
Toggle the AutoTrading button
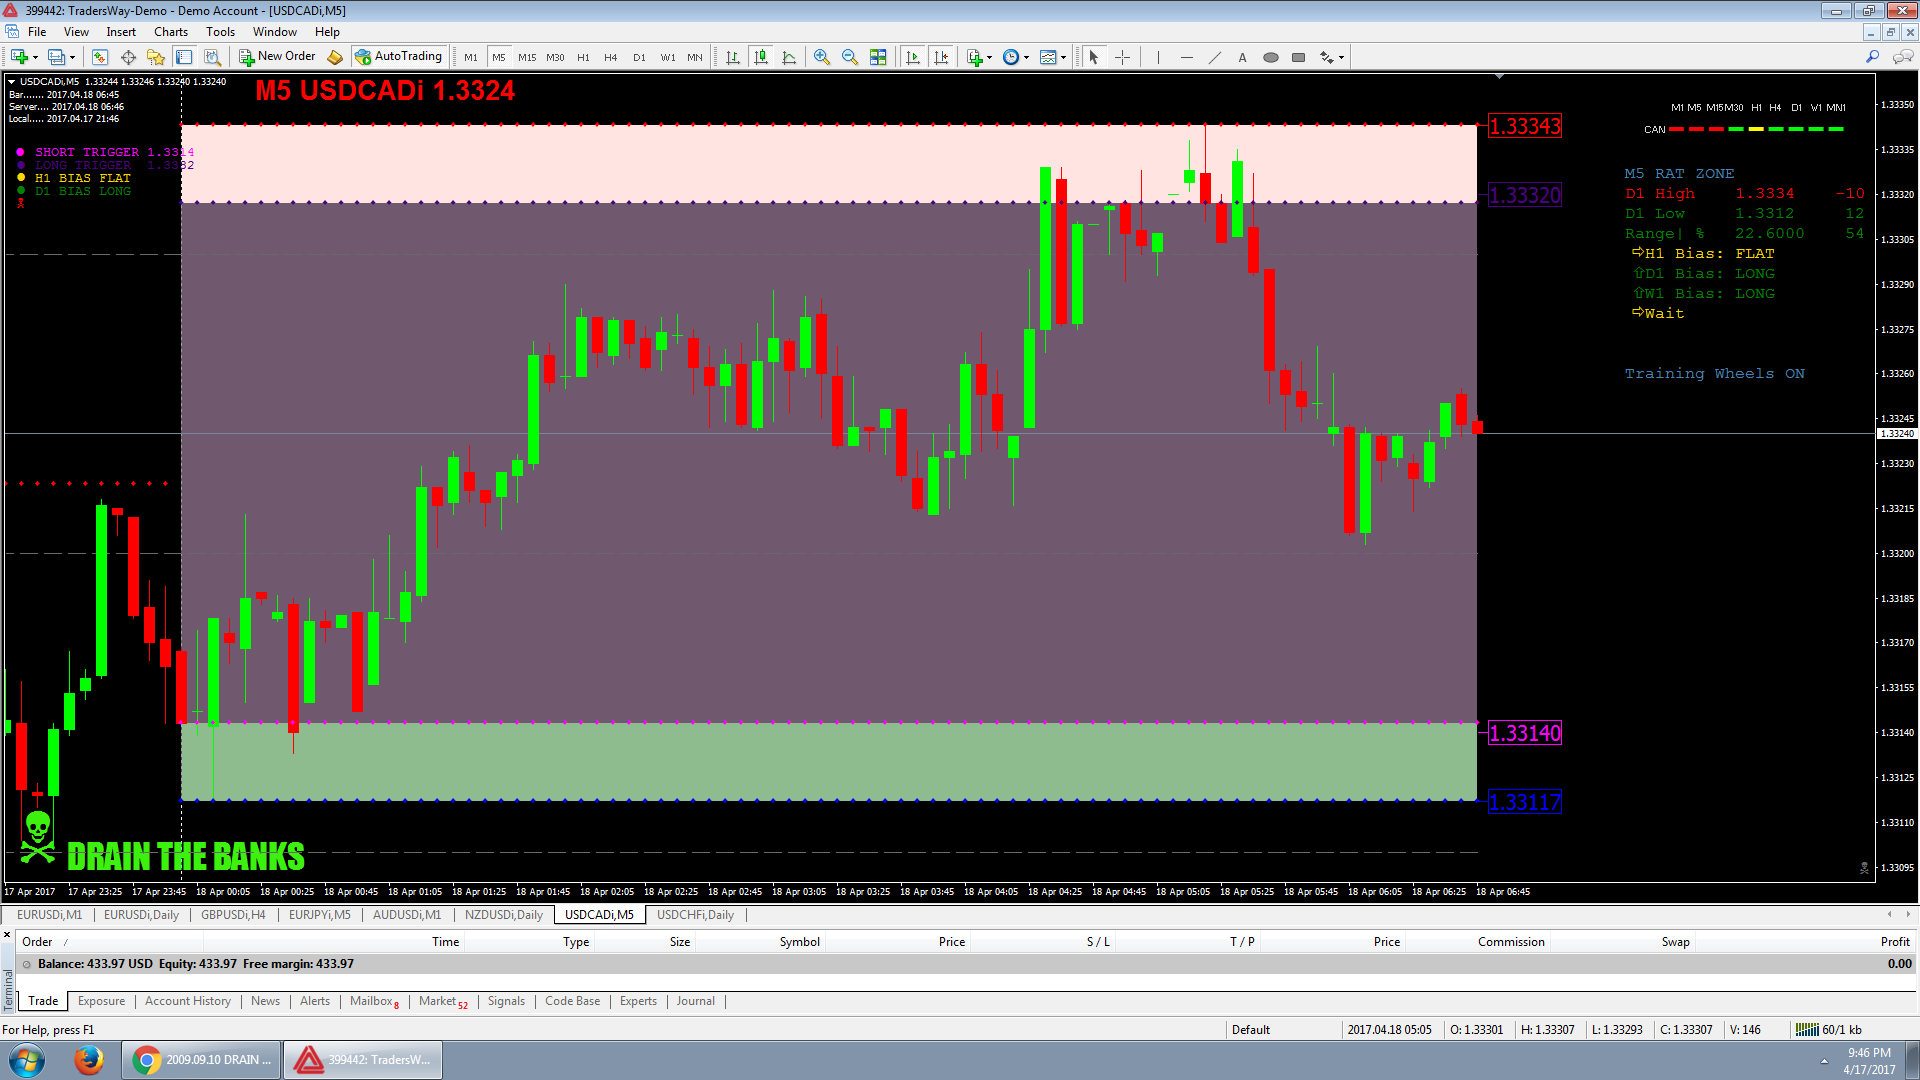click(398, 57)
